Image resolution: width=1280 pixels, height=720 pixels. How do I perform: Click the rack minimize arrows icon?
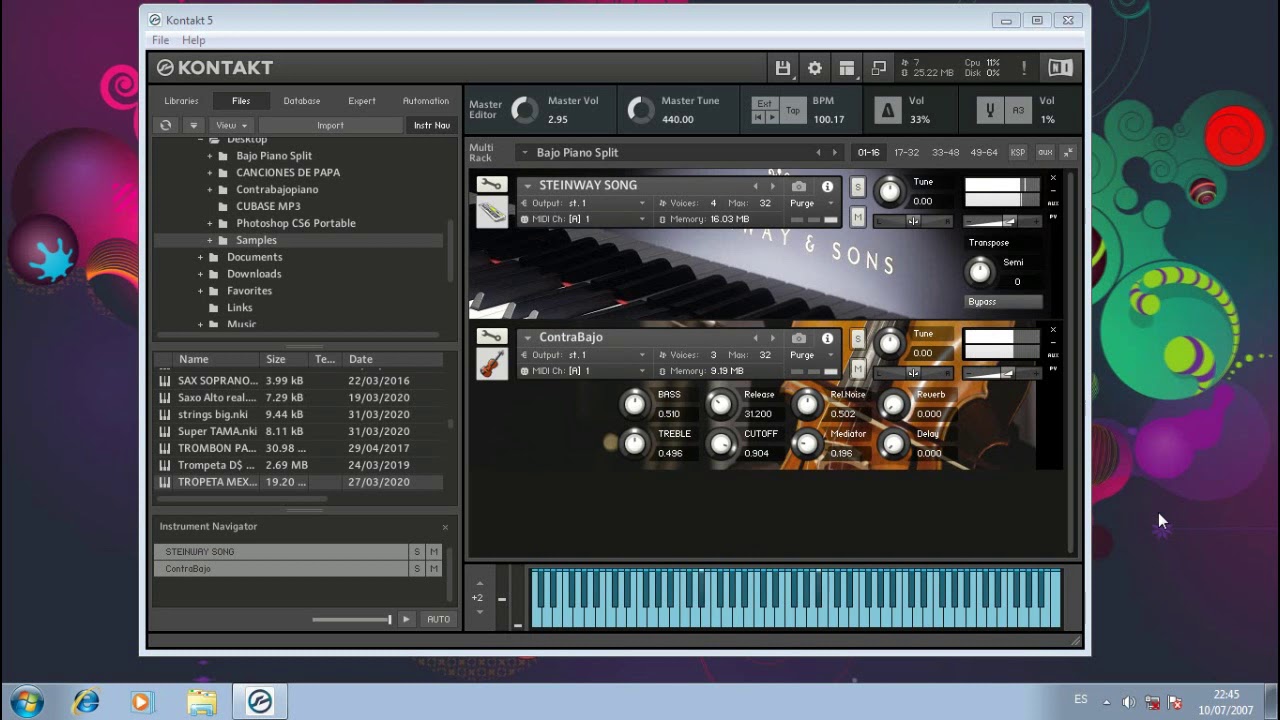coord(1068,152)
